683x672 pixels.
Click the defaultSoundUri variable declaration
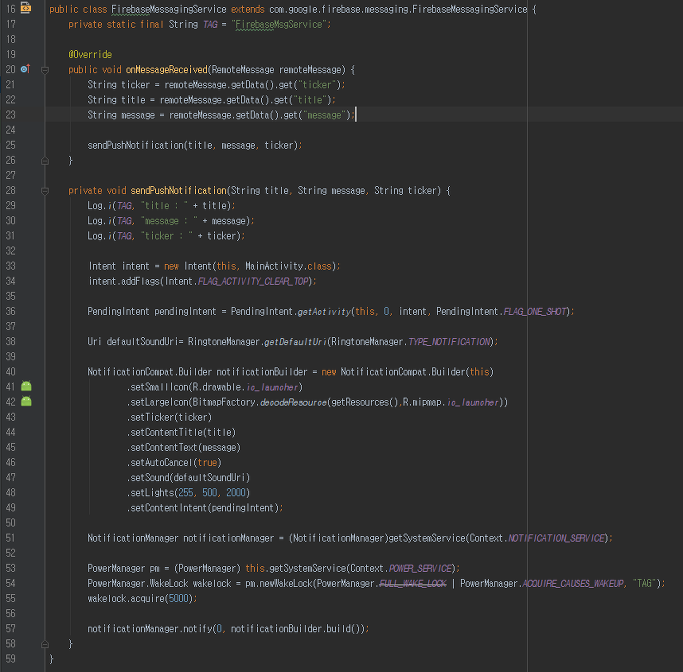(141, 342)
